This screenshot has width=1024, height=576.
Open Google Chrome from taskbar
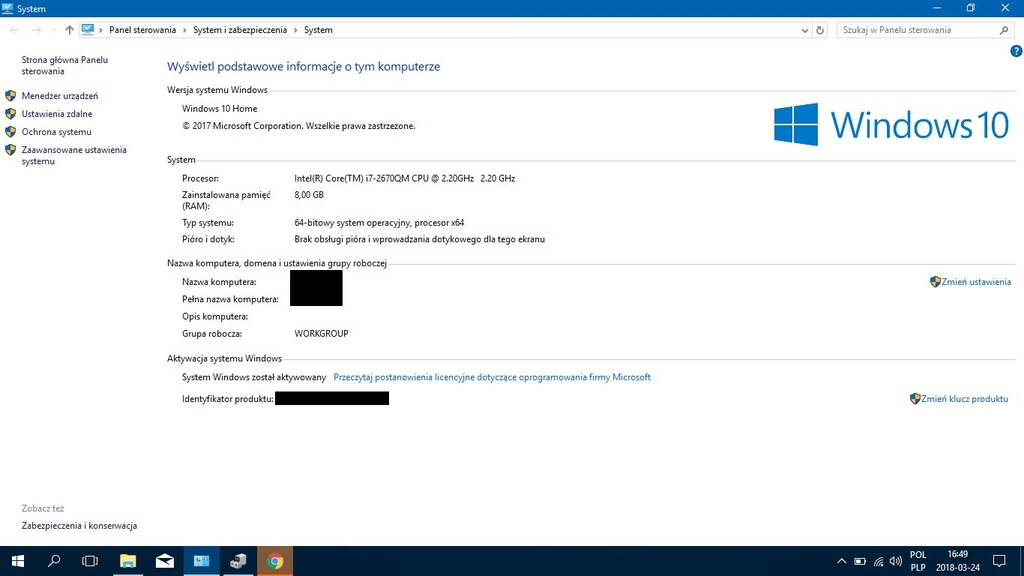click(275, 561)
